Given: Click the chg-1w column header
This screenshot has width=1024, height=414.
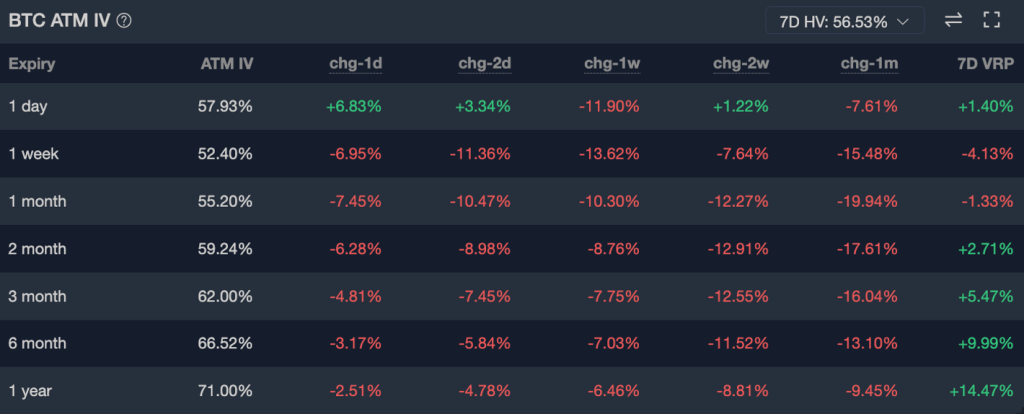Looking at the screenshot, I should pos(613,64).
